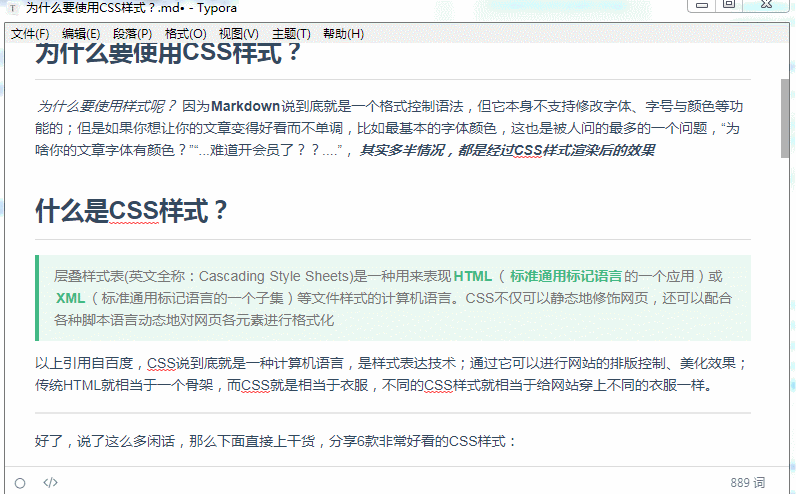This screenshot has height=494, width=796.
Task: Click the green HTML text in the quote
Action: click(x=473, y=276)
